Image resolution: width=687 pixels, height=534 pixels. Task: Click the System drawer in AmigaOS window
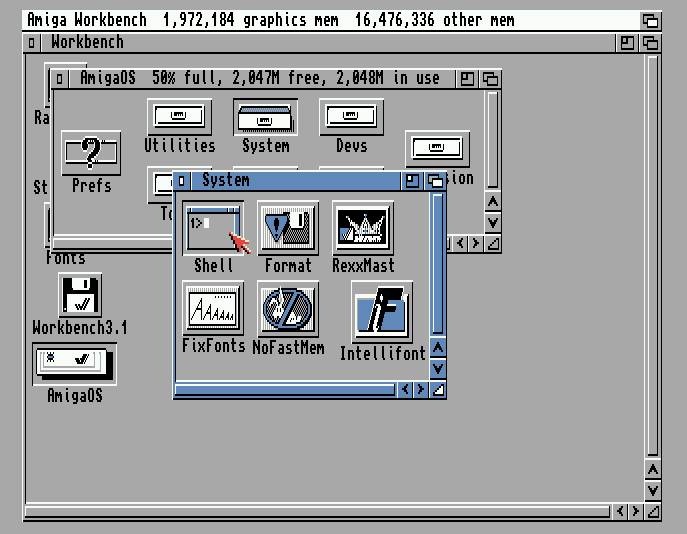(265, 117)
